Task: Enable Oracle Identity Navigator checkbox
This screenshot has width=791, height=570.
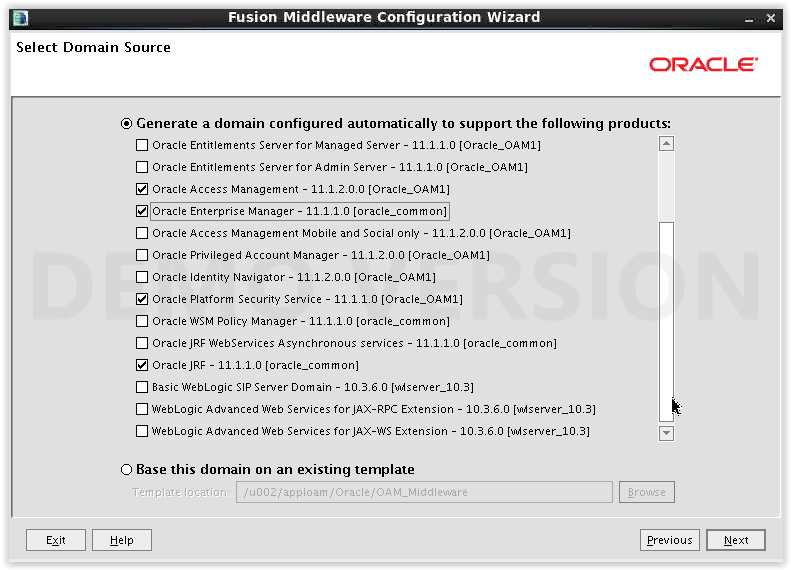Action: pos(142,277)
